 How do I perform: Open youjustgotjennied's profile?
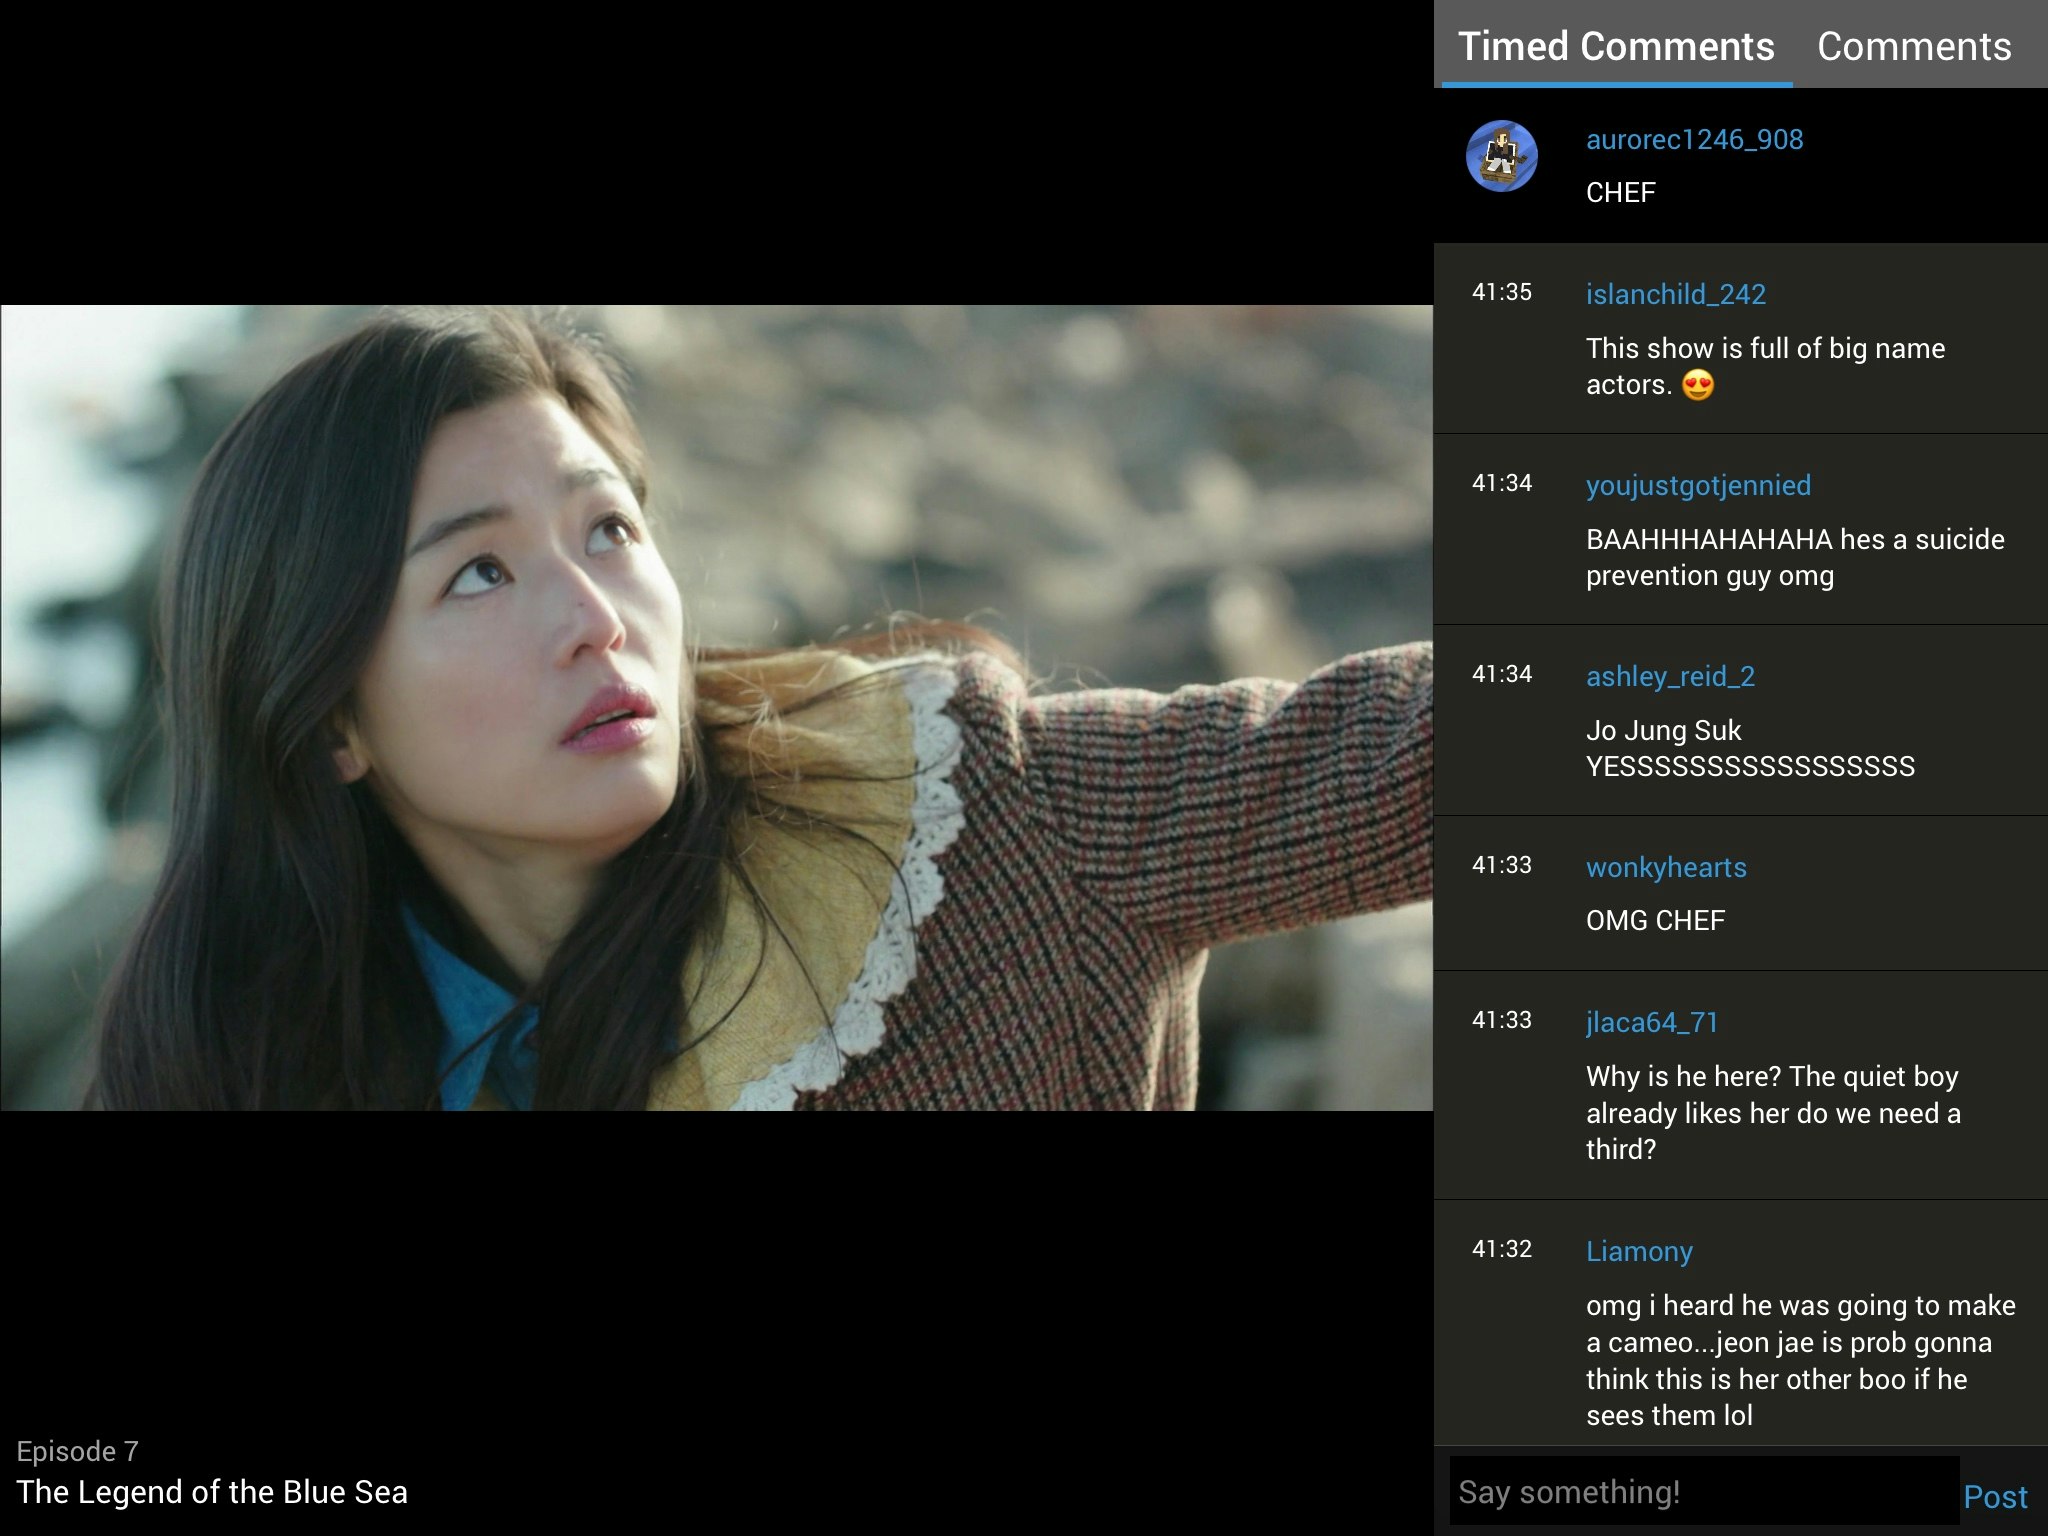click(1699, 485)
